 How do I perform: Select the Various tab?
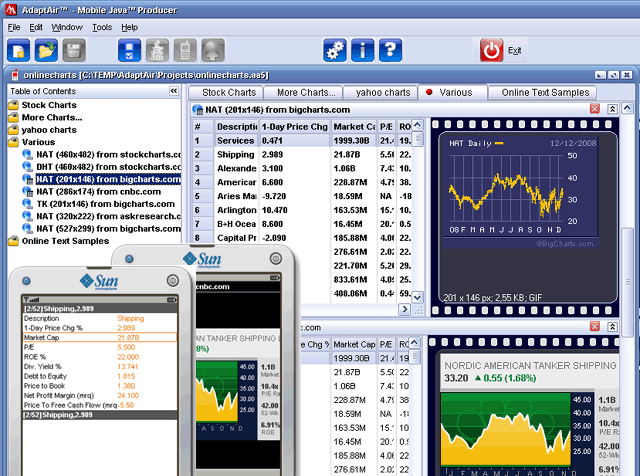tap(452, 93)
